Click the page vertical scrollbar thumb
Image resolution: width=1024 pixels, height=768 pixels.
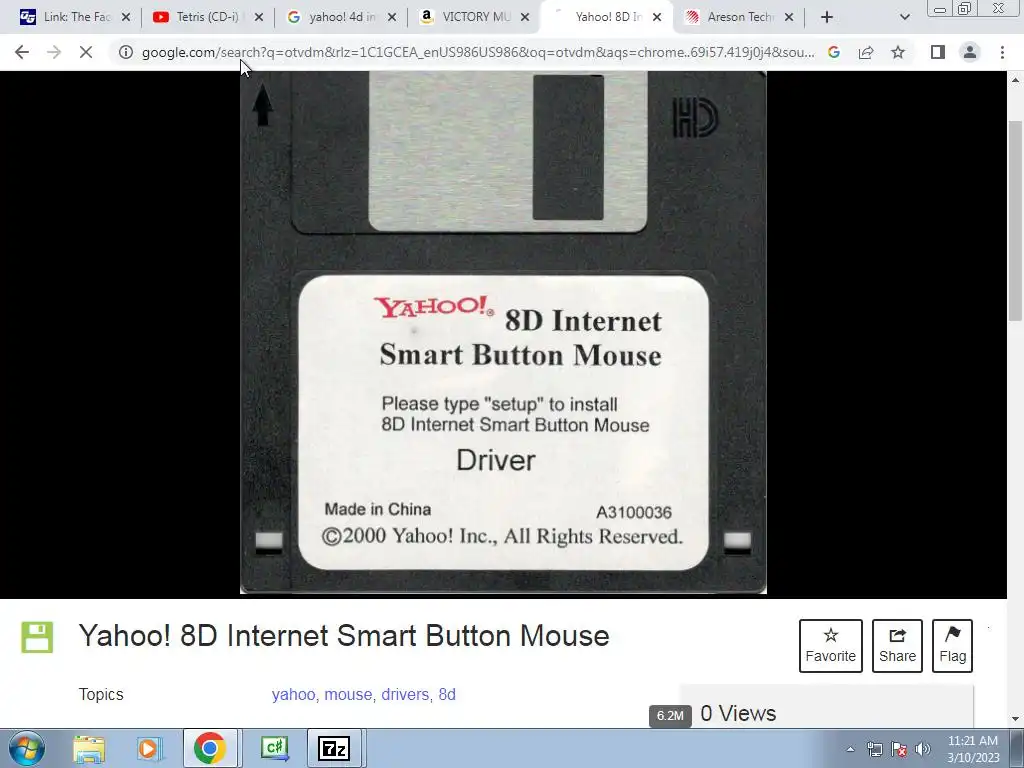1015,221
